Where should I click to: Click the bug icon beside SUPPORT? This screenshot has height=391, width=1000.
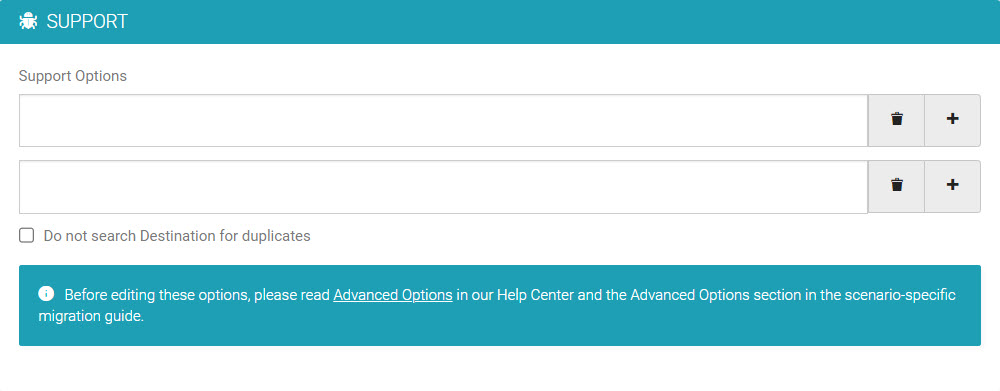pos(29,22)
